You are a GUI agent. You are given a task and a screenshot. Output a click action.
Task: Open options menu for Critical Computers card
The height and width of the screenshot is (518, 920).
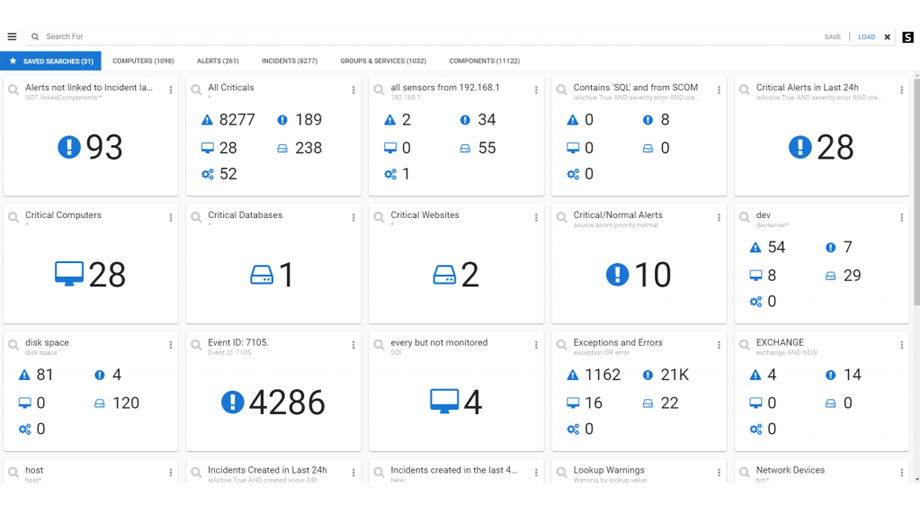pos(171,218)
